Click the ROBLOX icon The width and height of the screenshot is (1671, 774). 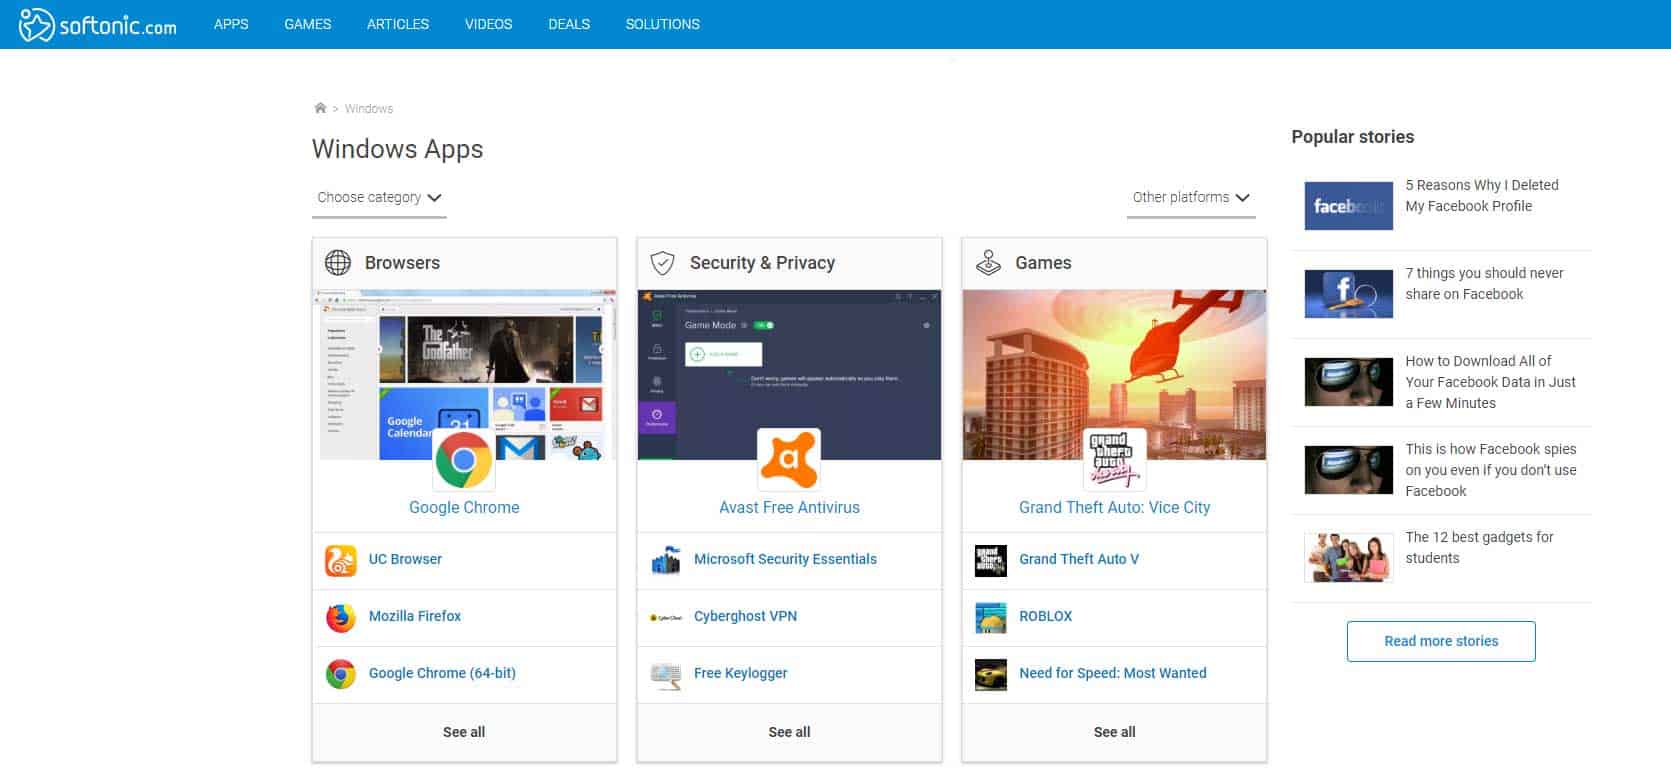(991, 617)
